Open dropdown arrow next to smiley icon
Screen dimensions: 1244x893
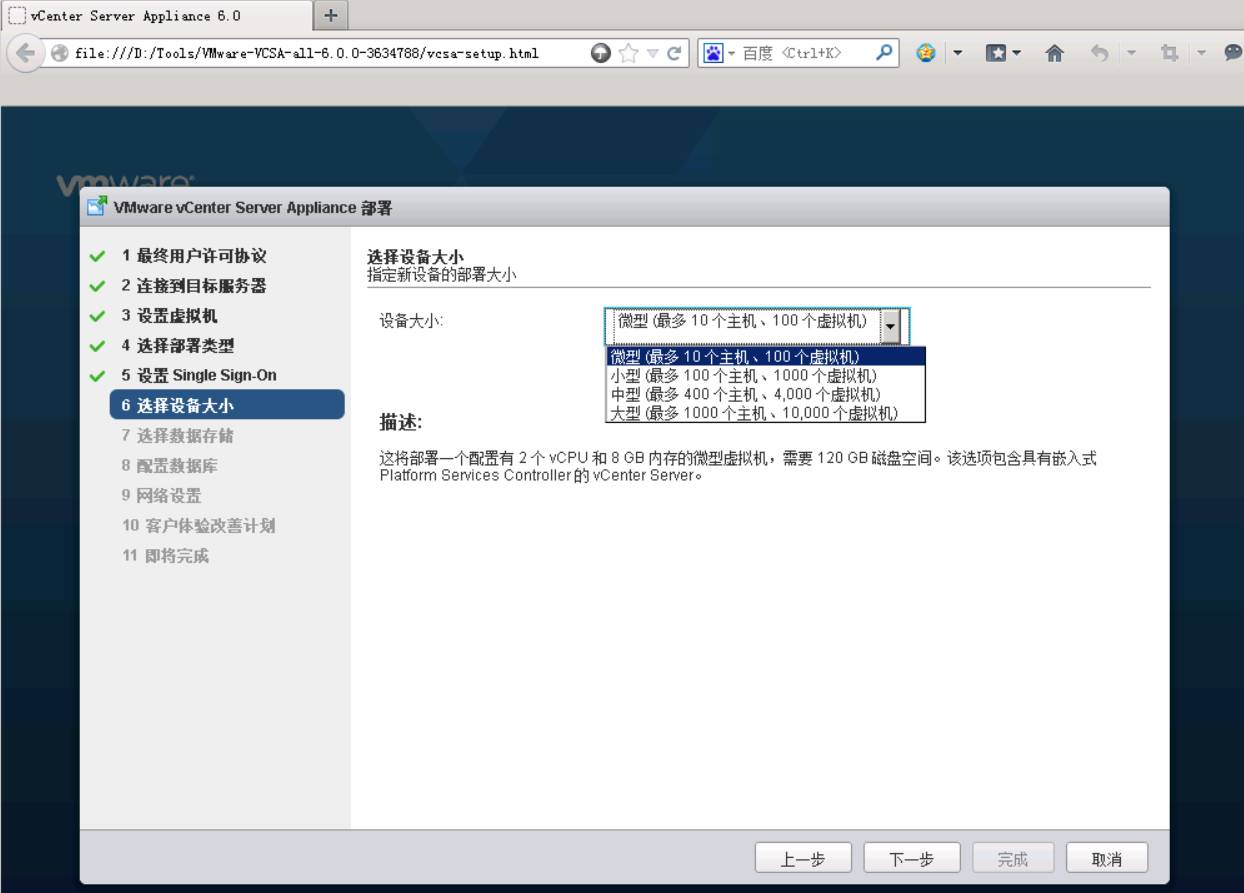coord(956,55)
